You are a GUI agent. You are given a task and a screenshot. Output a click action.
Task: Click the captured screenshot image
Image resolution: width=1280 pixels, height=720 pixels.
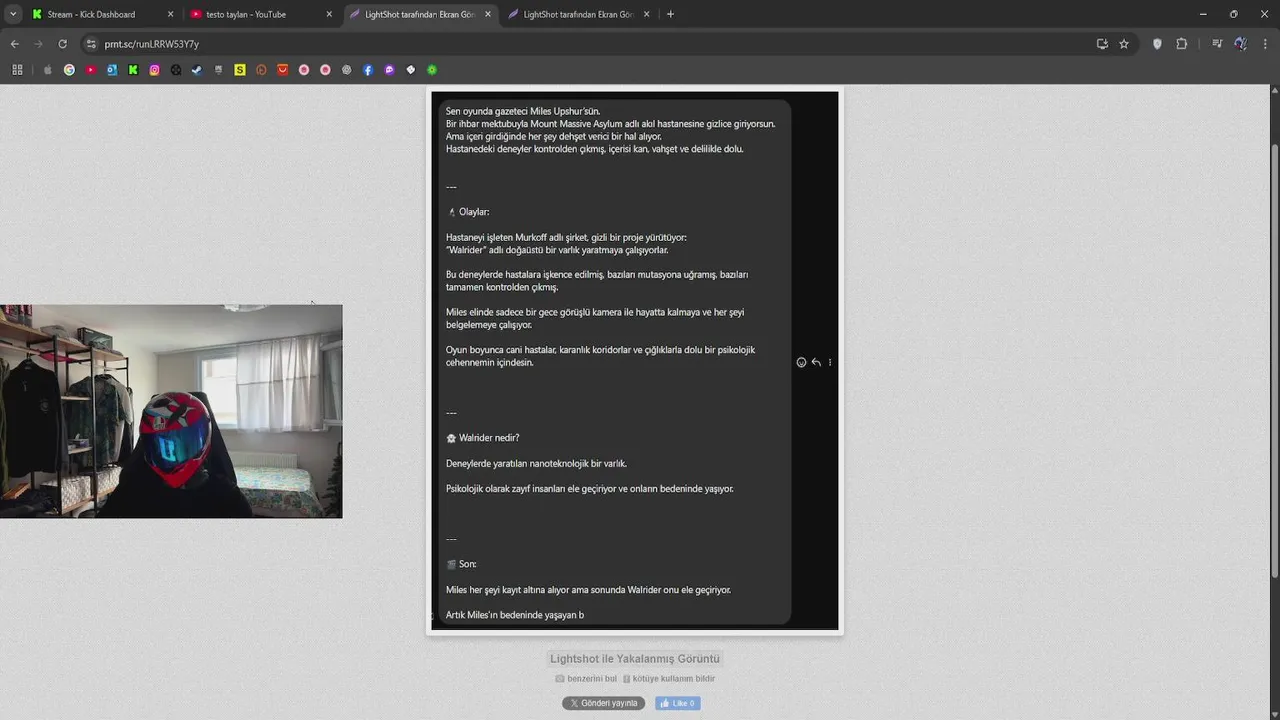tap(635, 360)
